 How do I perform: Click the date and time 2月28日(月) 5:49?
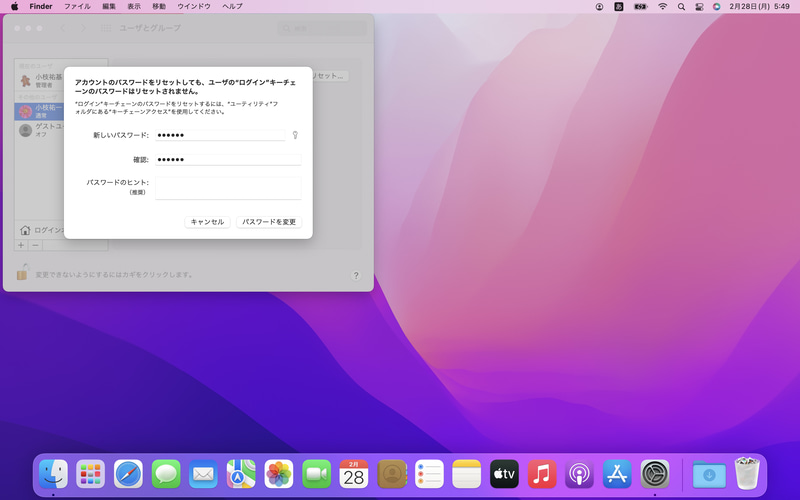point(759,7)
